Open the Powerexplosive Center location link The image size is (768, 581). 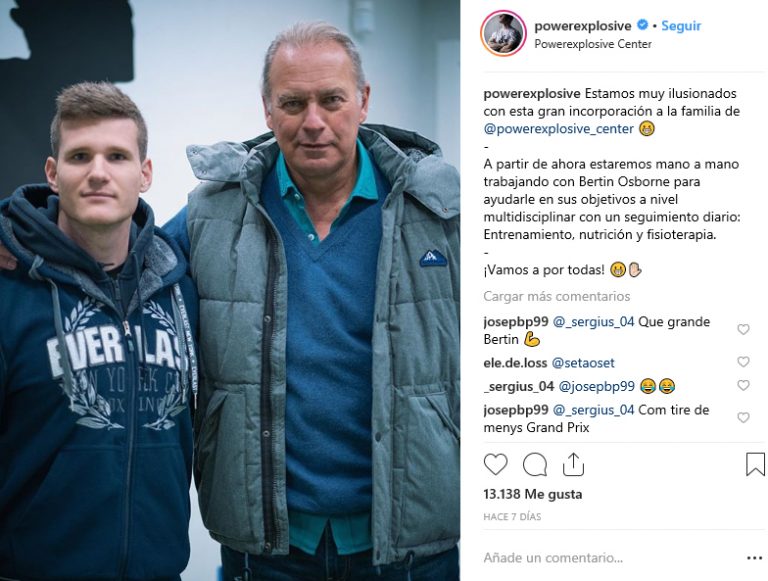[593, 44]
